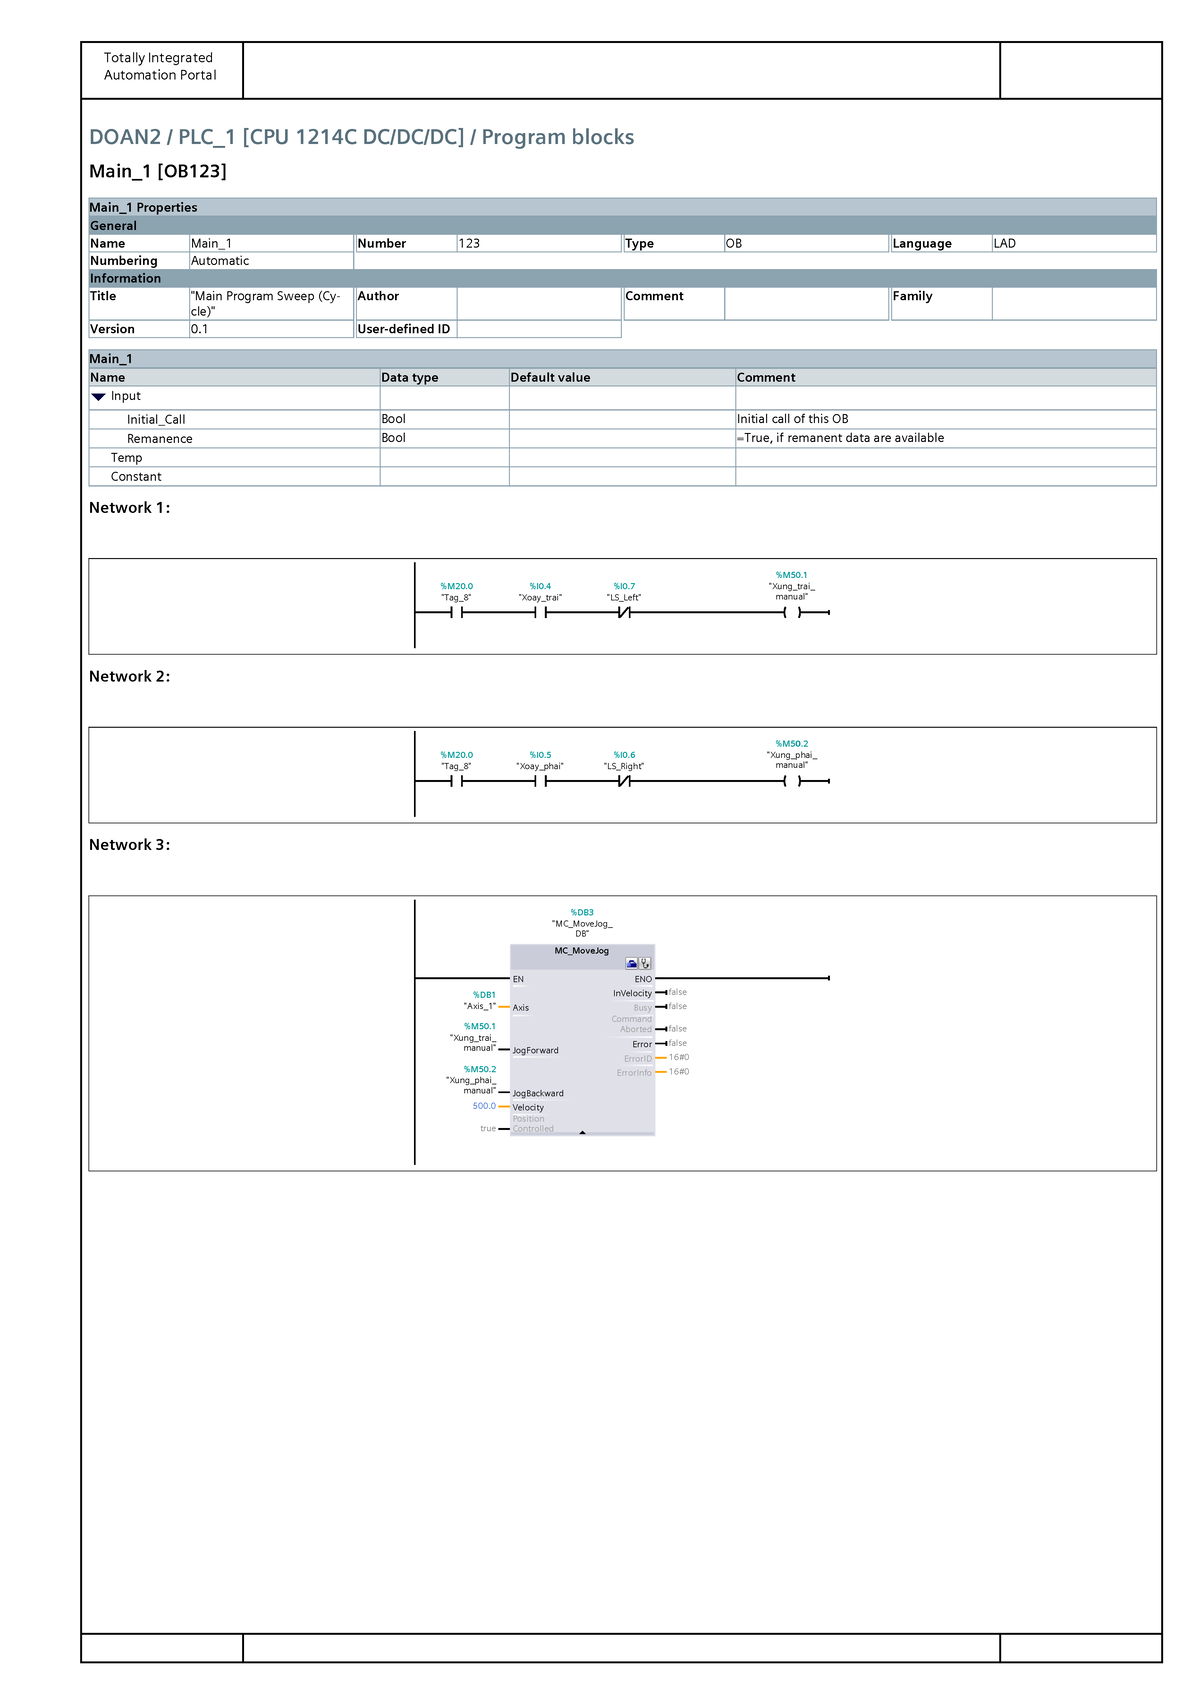Click the %M50.1 operand at JogForward

pos(473,1037)
